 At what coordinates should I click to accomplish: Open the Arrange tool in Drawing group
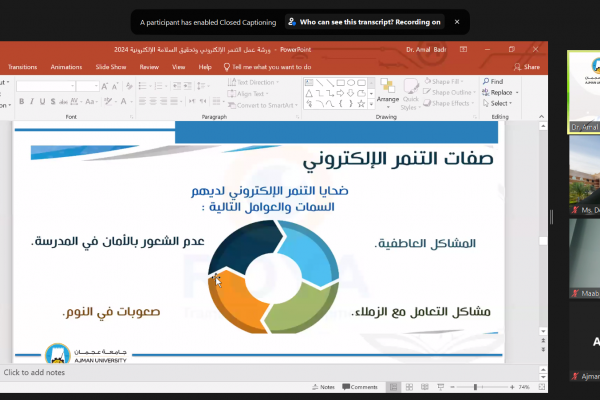tap(388, 92)
